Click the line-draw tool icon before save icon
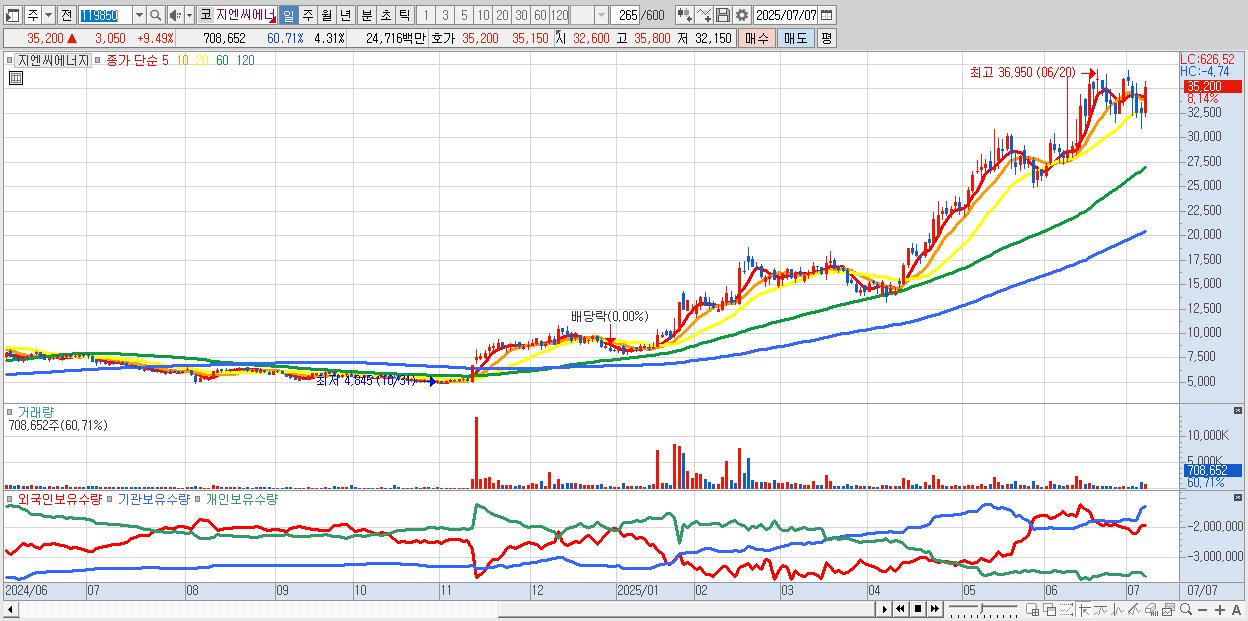Image resolution: width=1248 pixels, height=621 pixels. click(704, 15)
